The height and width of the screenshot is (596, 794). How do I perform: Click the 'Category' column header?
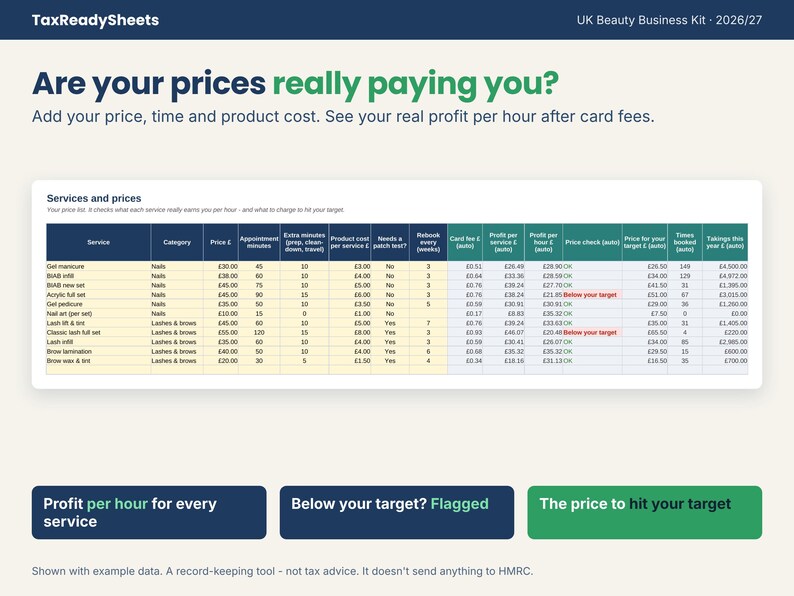pyautogui.click(x=177, y=242)
